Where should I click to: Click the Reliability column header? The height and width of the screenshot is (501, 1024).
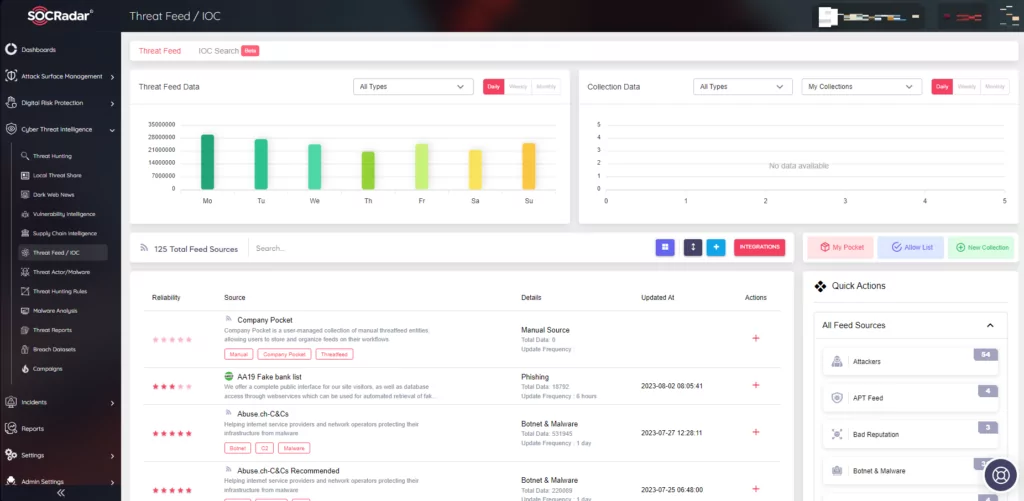click(166, 298)
